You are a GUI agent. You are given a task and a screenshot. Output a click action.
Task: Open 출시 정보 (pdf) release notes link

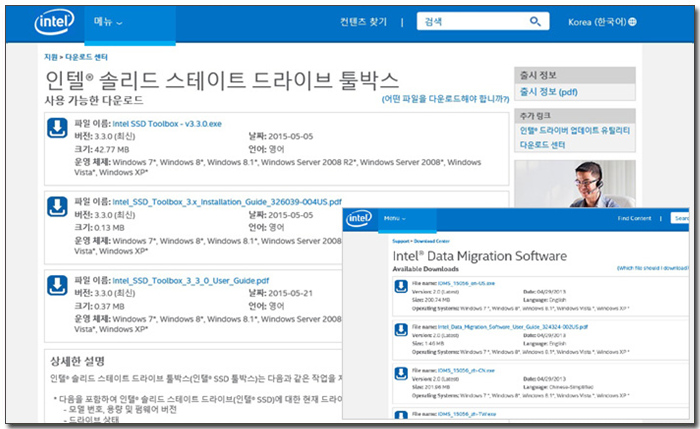point(548,92)
